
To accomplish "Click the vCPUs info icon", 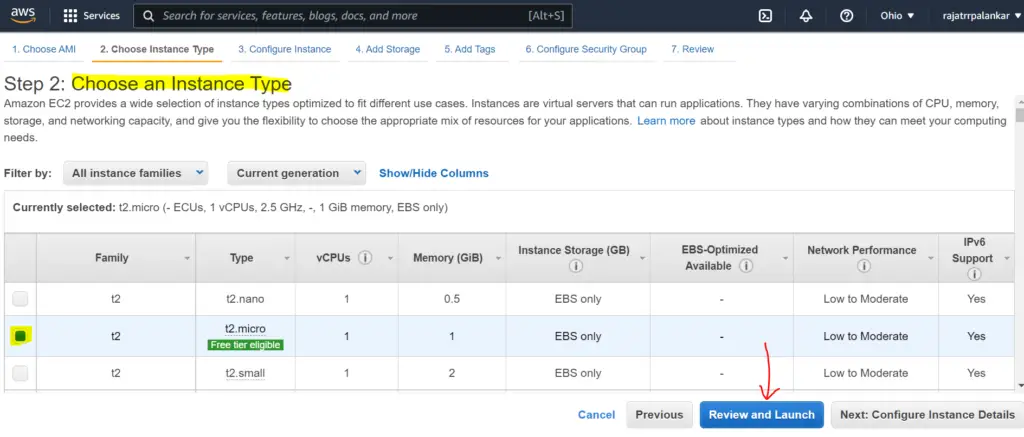I will (365, 257).
